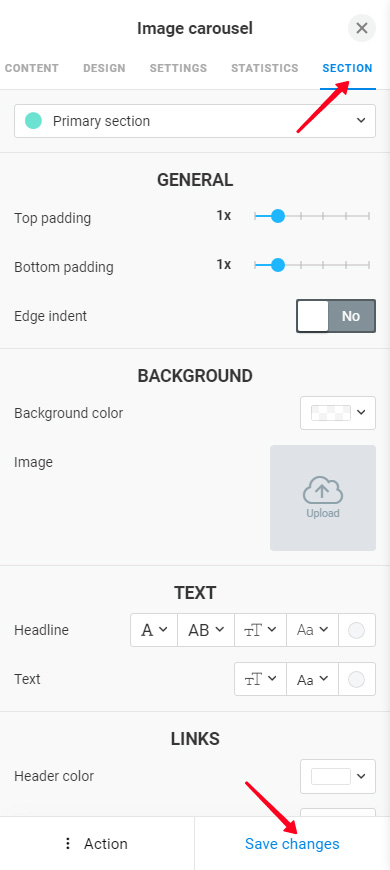This screenshot has height=870, width=390.
Task: Click Save changes button
Action: [292, 843]
